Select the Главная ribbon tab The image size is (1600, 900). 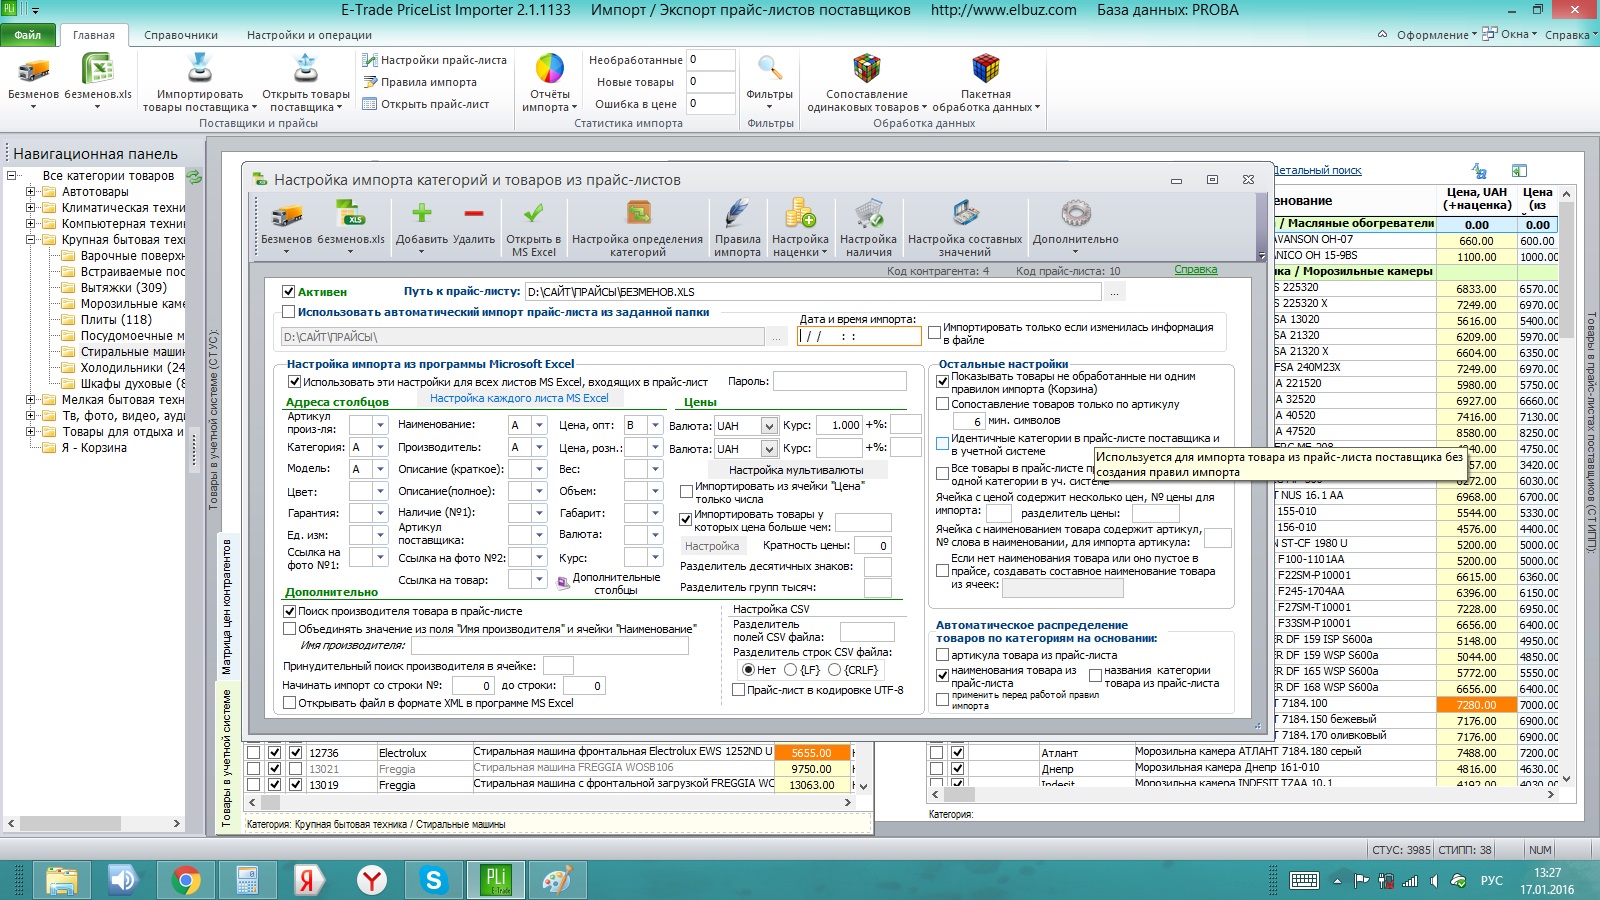click(94, 35)
